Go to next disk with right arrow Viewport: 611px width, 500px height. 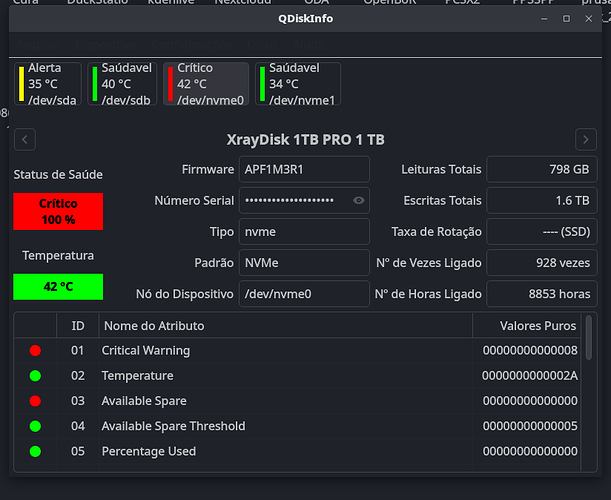tap(586, 140)
